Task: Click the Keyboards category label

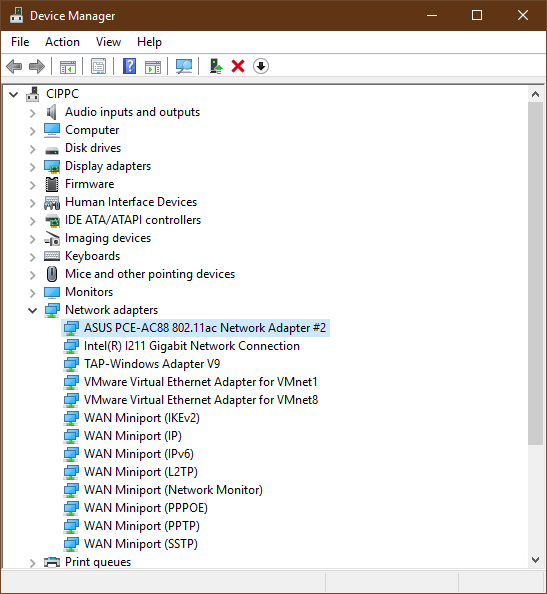Action: (92, 256)
